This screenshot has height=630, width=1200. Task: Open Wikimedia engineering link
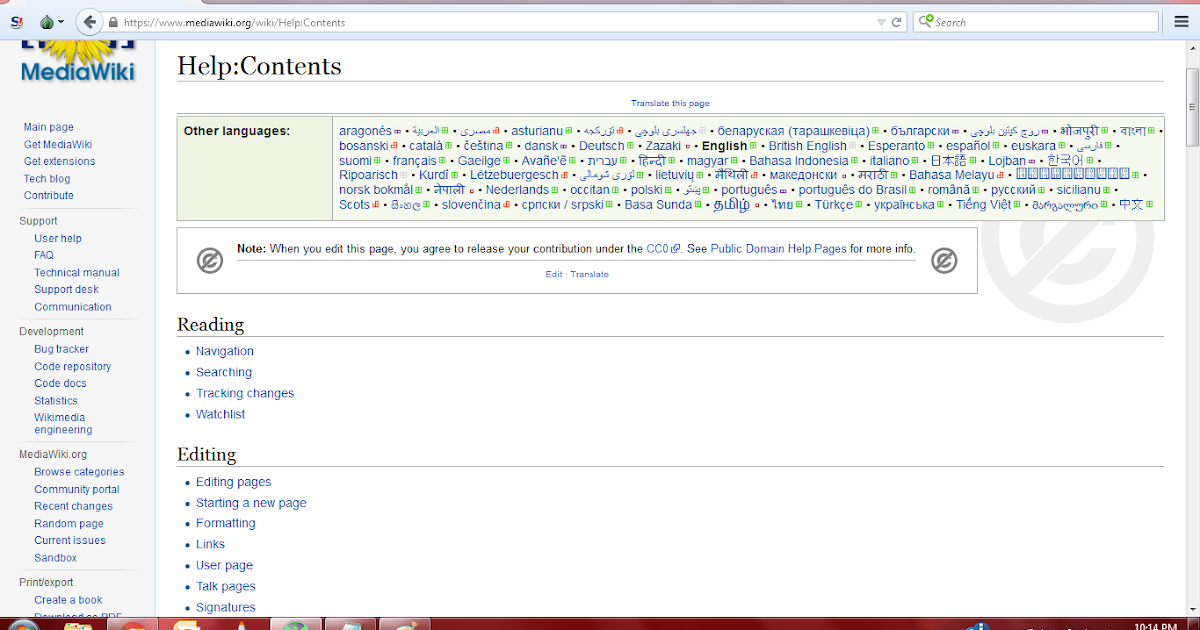(63, 424)
